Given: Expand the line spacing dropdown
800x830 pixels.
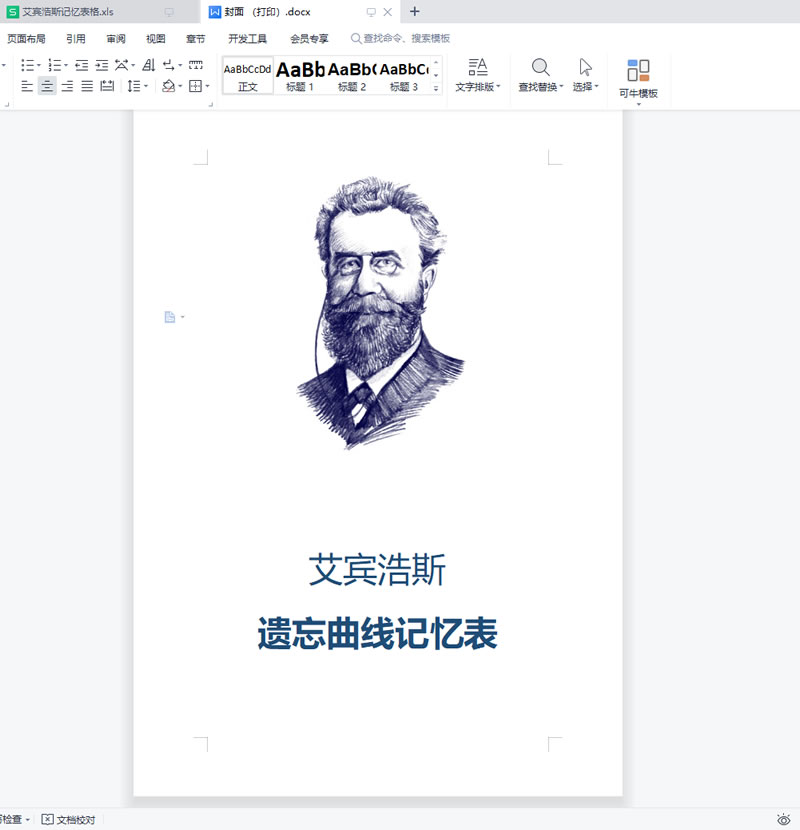Looking at the screenshot, I should click(x=146, y=87).
